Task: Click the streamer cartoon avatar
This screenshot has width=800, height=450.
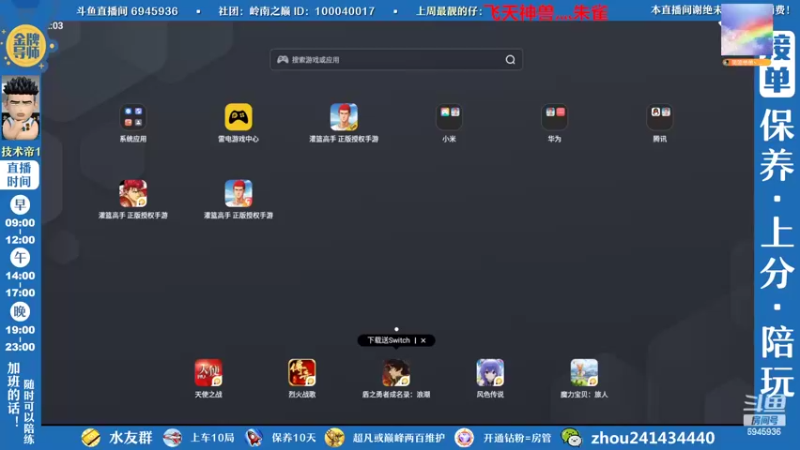Action: click(x=20, y=109)
